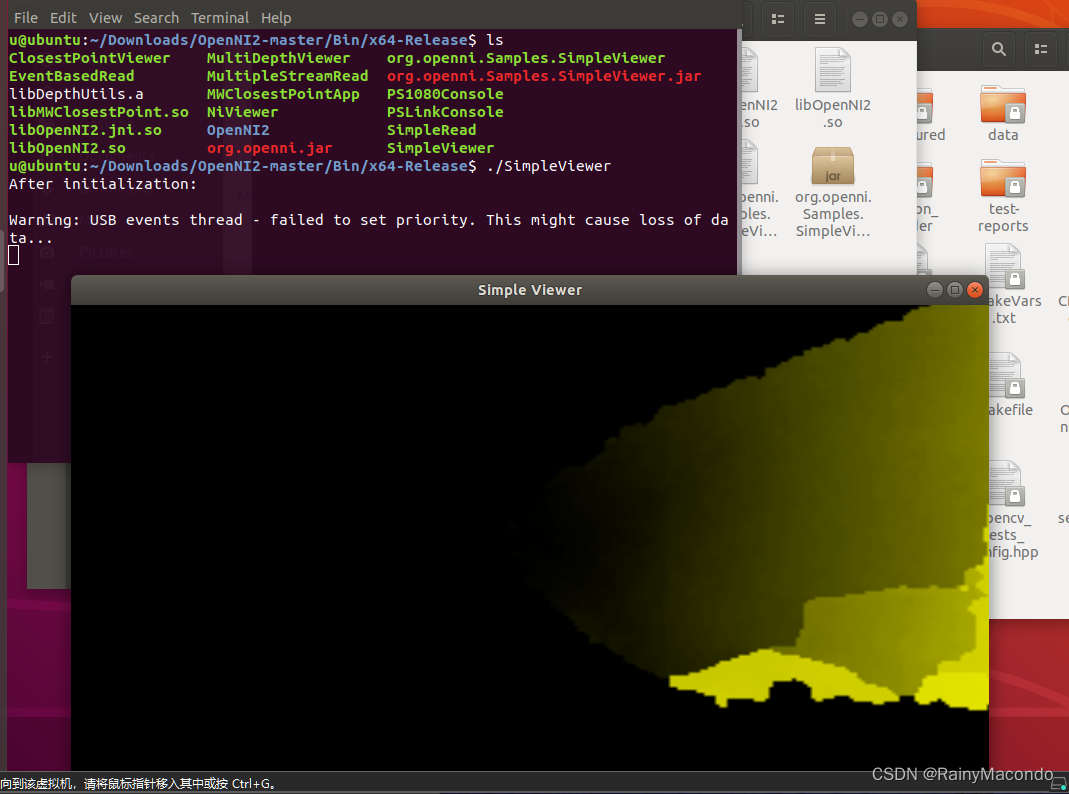Open the Terminal menu
This screenshot has height=794, width=1069.
[219, 17]
